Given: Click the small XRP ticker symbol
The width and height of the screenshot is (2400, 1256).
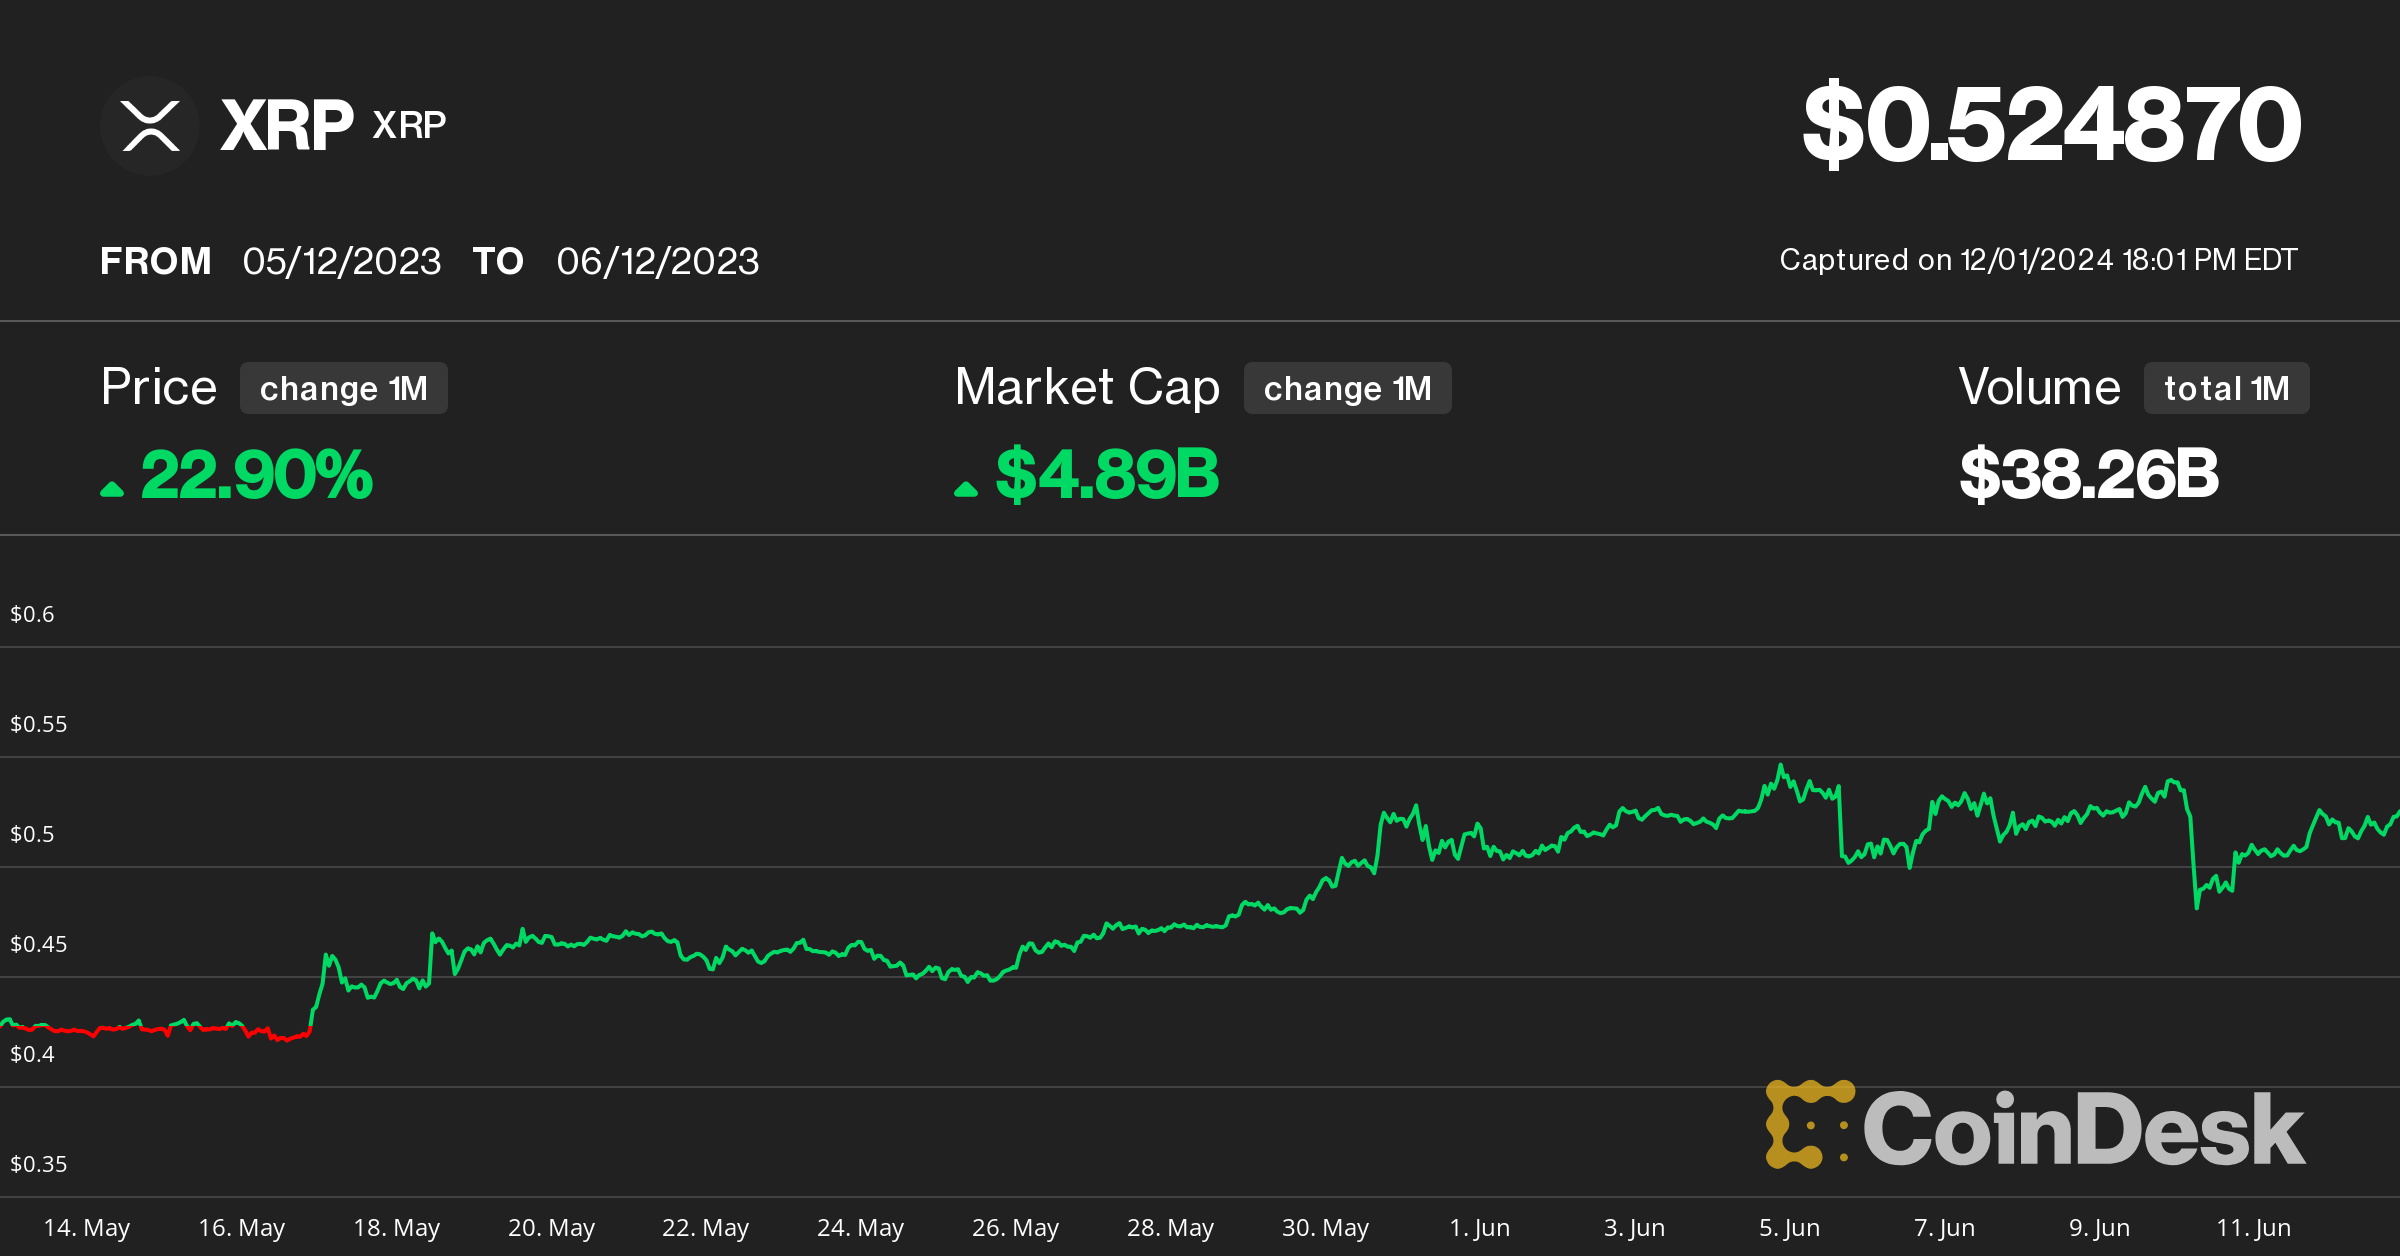Looking at the screenshot, I should 409,126.
